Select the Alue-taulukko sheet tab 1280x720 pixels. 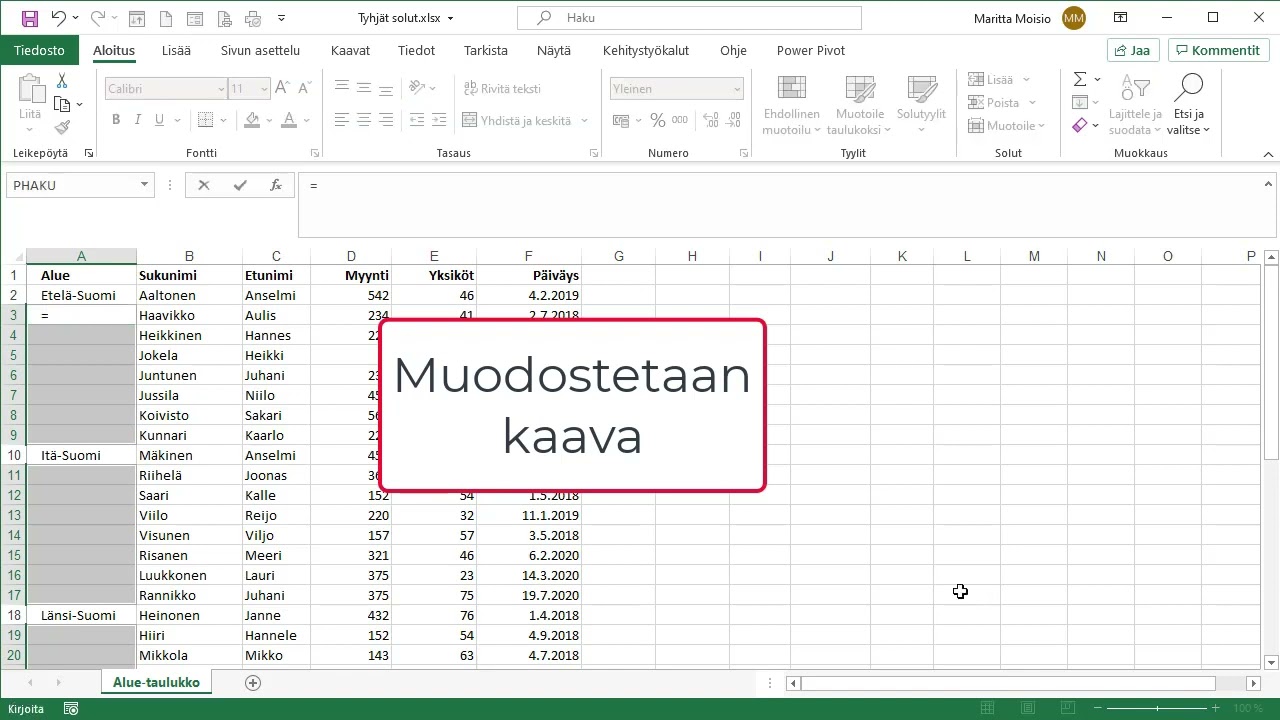click(x=156, y=682)
